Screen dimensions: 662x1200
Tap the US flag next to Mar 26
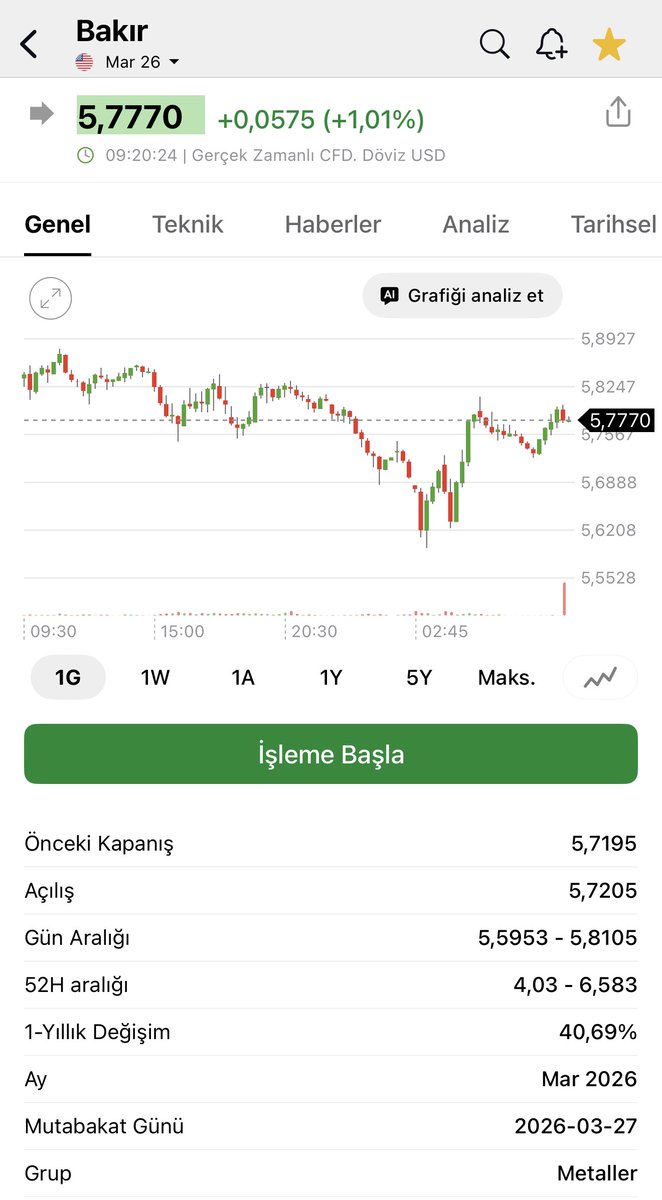pyautogui.click(x=85, y=62)
